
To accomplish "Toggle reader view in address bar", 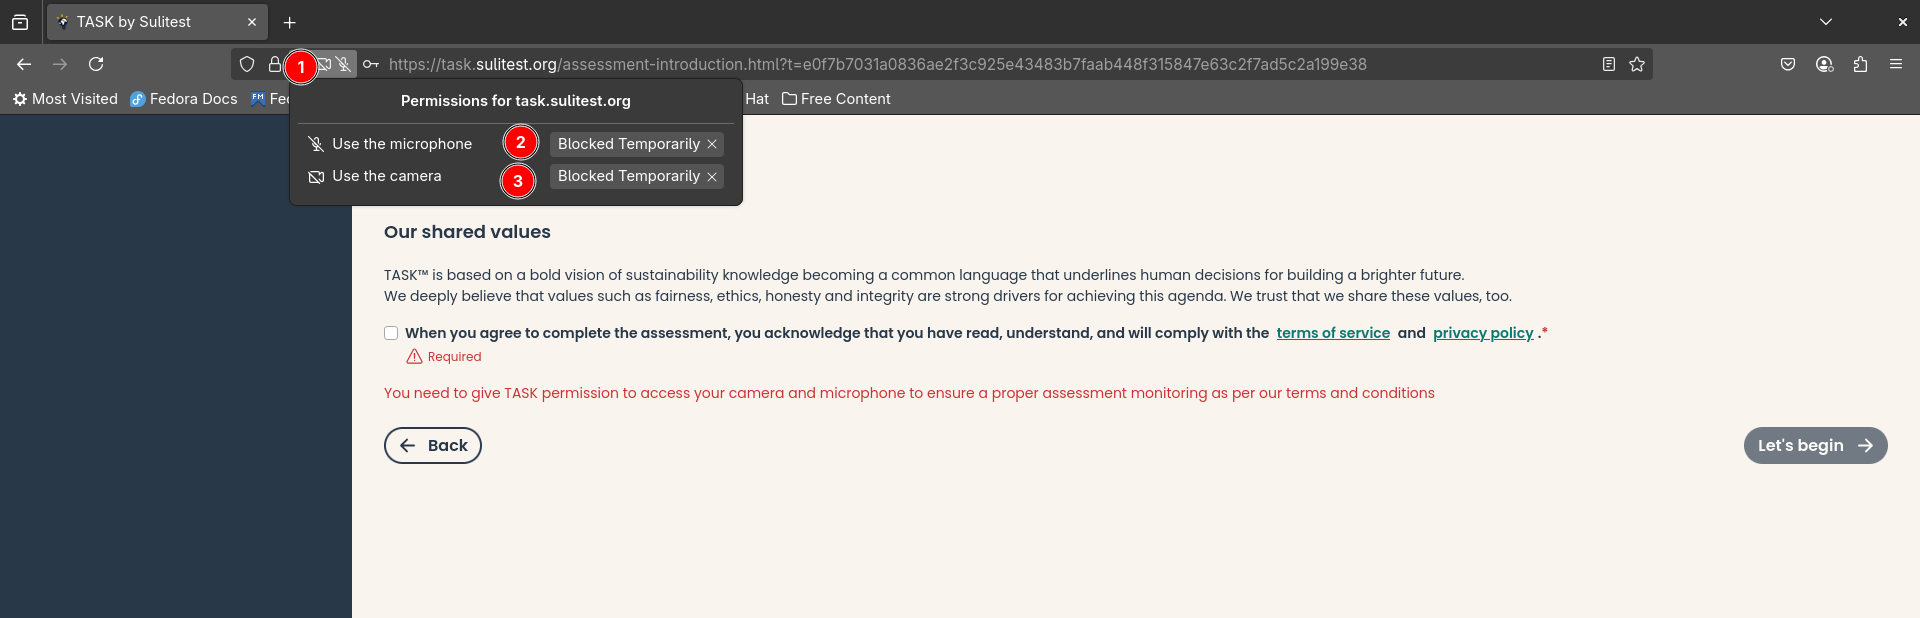I will pos(1609,64).
